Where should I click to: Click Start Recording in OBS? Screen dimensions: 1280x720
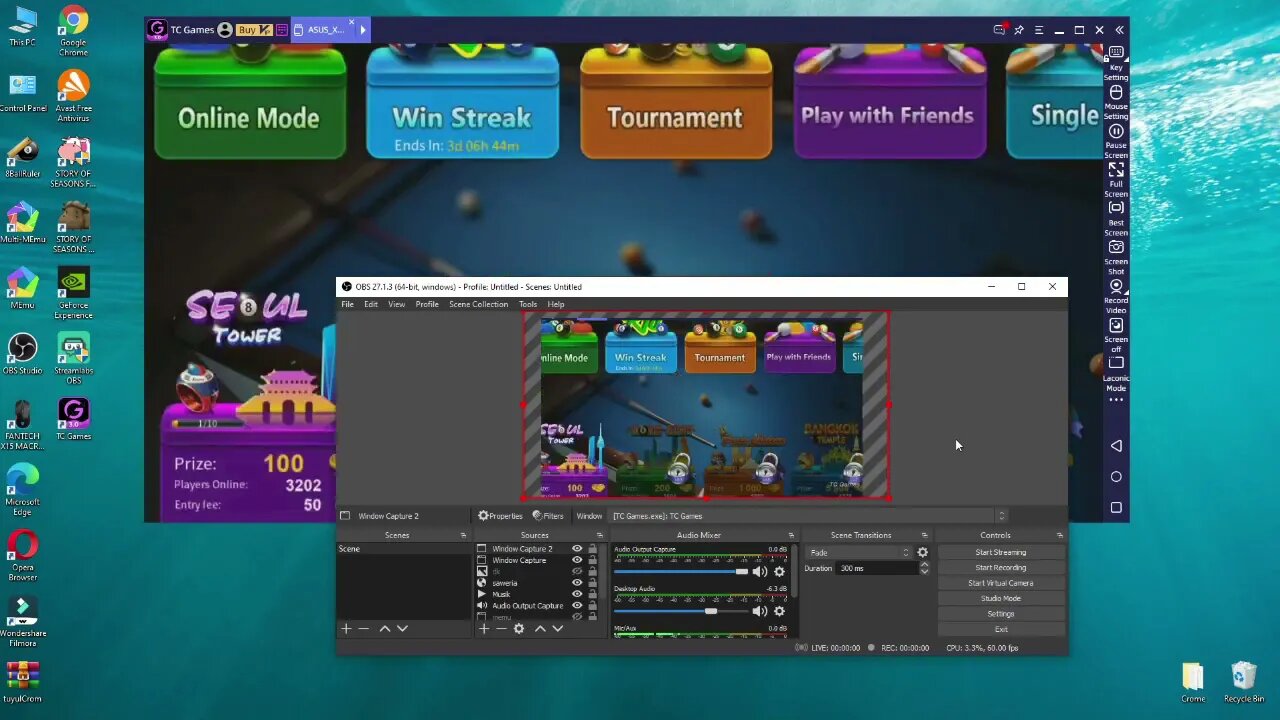coord(1001,568)
